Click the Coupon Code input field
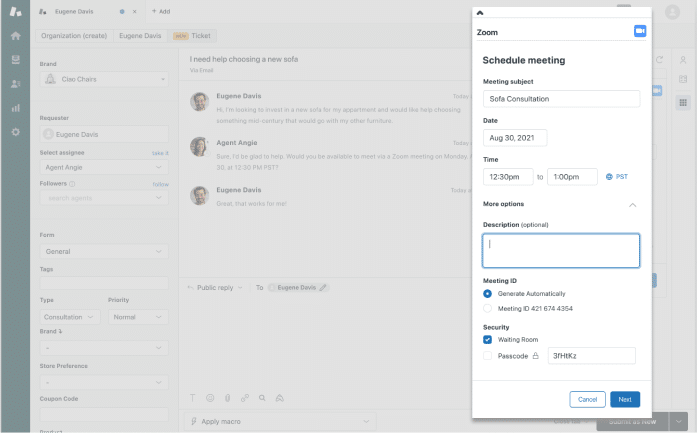The image size is (697, 433). 104,414
